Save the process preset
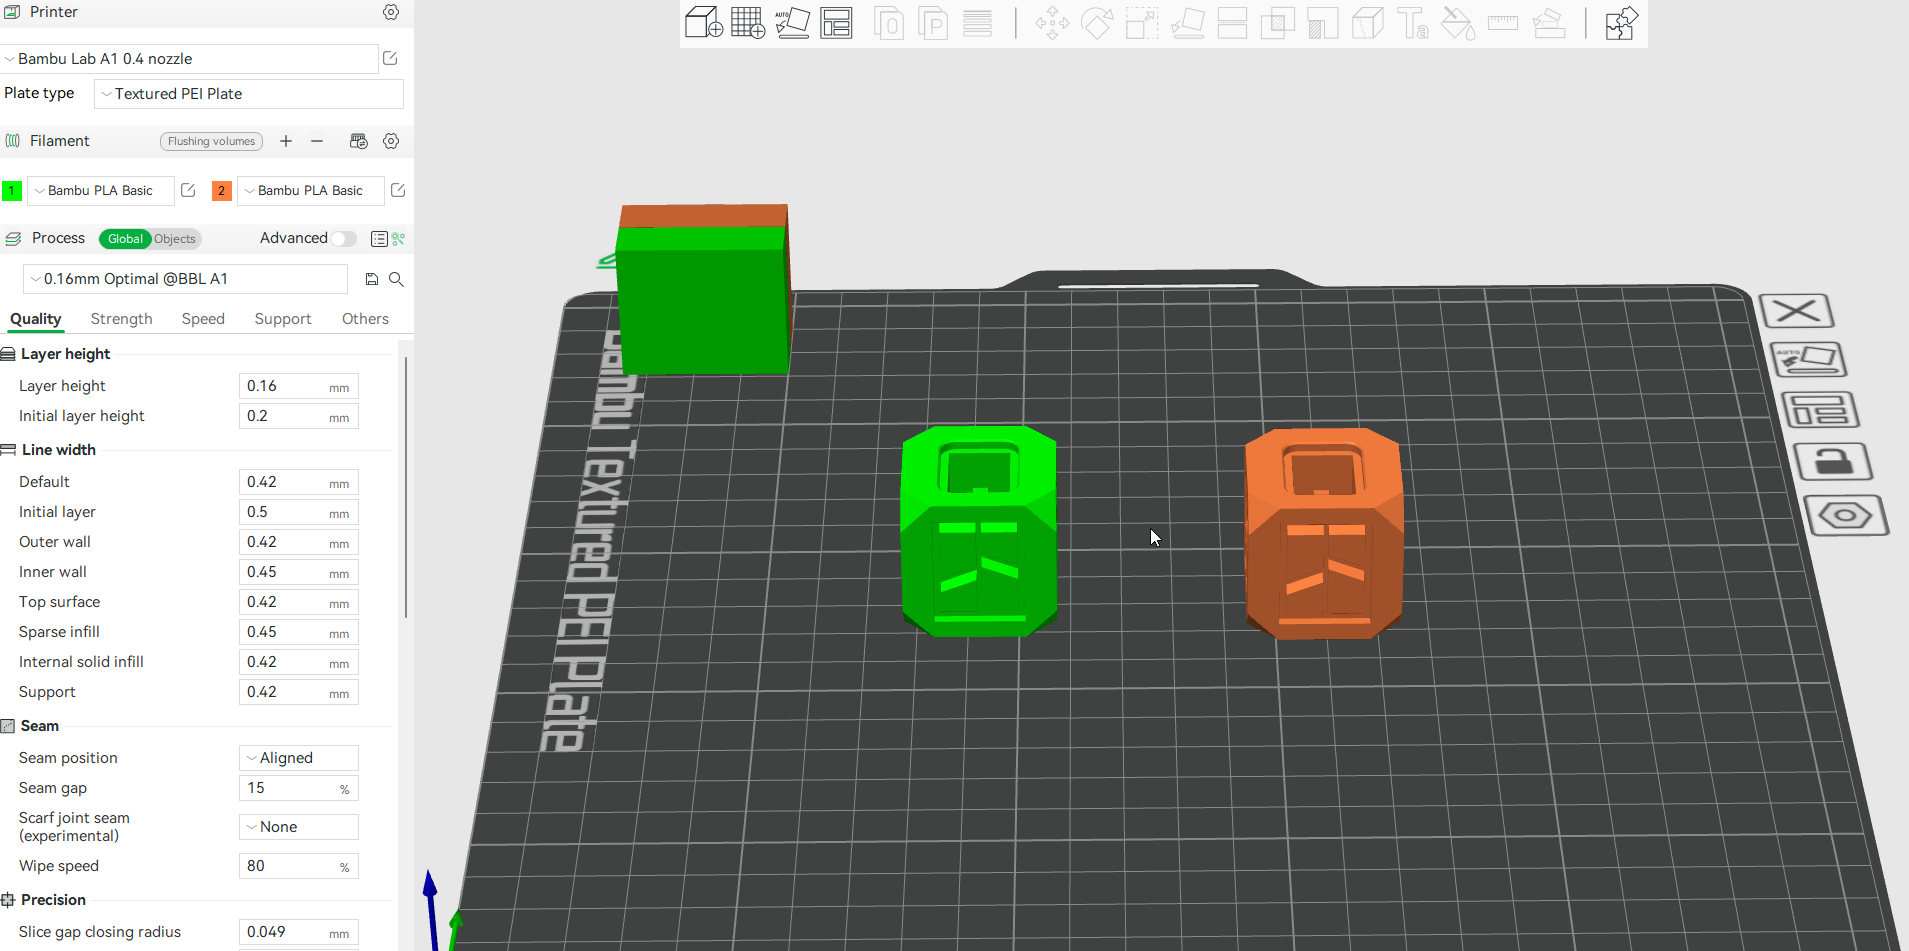This screenshot has height=951, width=1909. (372, 279)
